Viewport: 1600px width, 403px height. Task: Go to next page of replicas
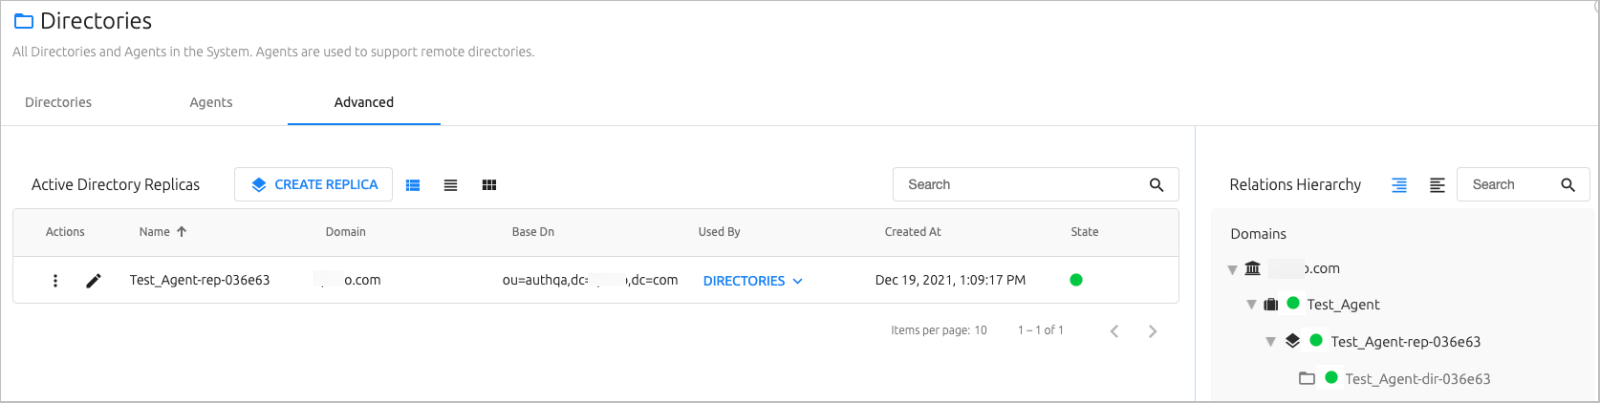point(1152,331)
